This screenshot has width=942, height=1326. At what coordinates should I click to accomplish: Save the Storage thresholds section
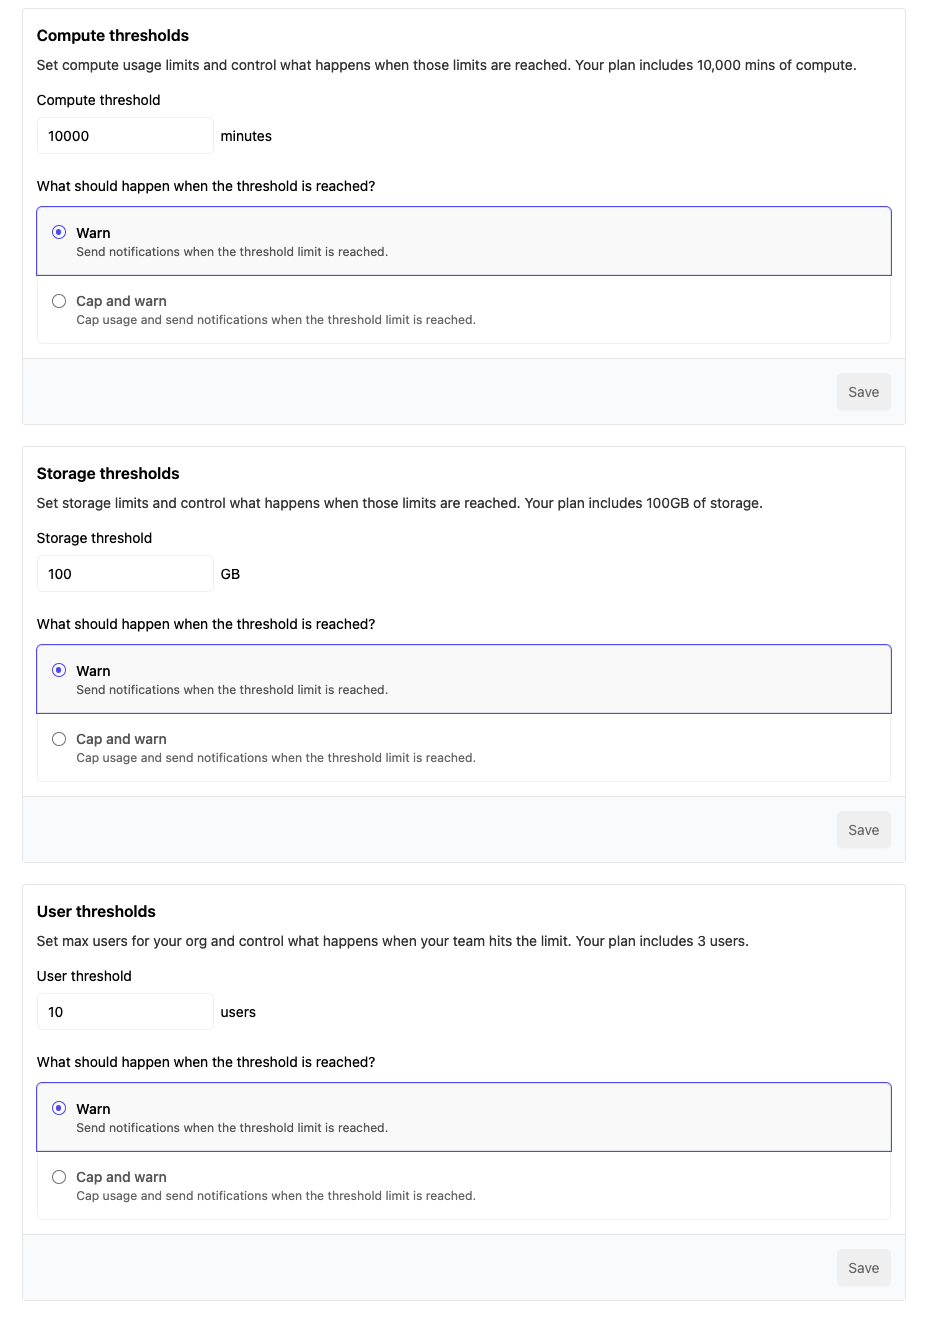pos(863,830)
